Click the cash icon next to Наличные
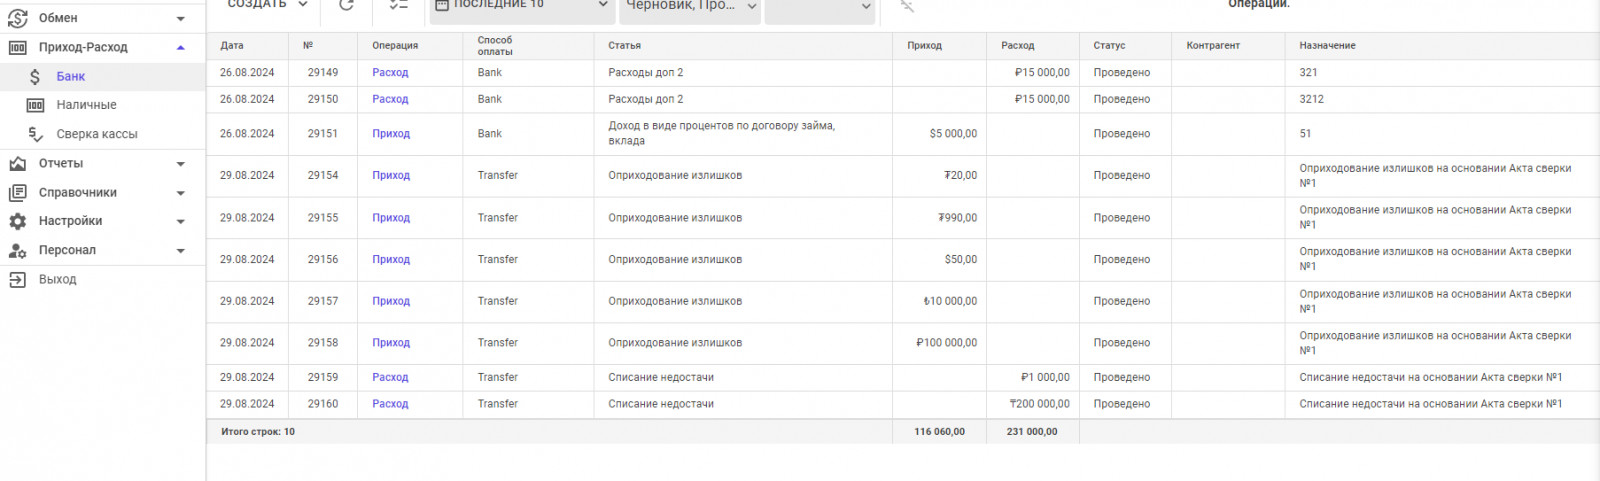Viewport: 1600px width, 481px height. 35,105
